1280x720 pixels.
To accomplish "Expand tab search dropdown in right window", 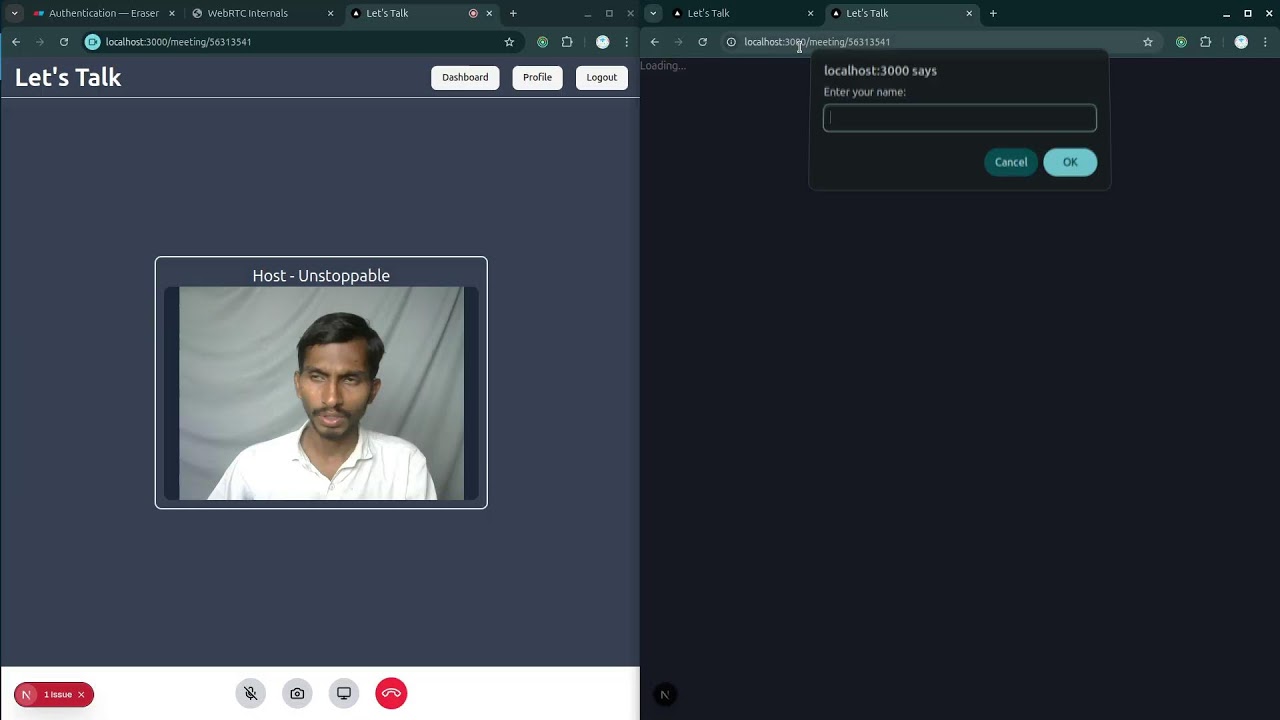I will 653,13.
